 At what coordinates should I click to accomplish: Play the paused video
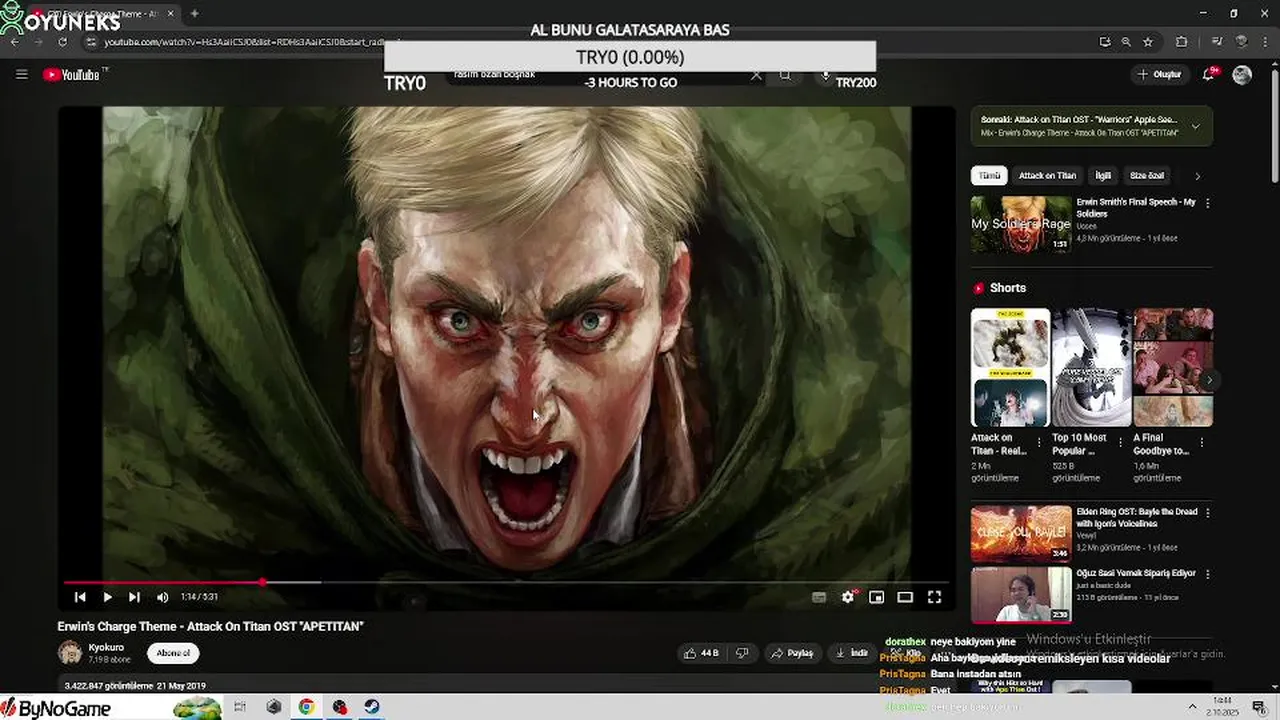pos(107,597)
